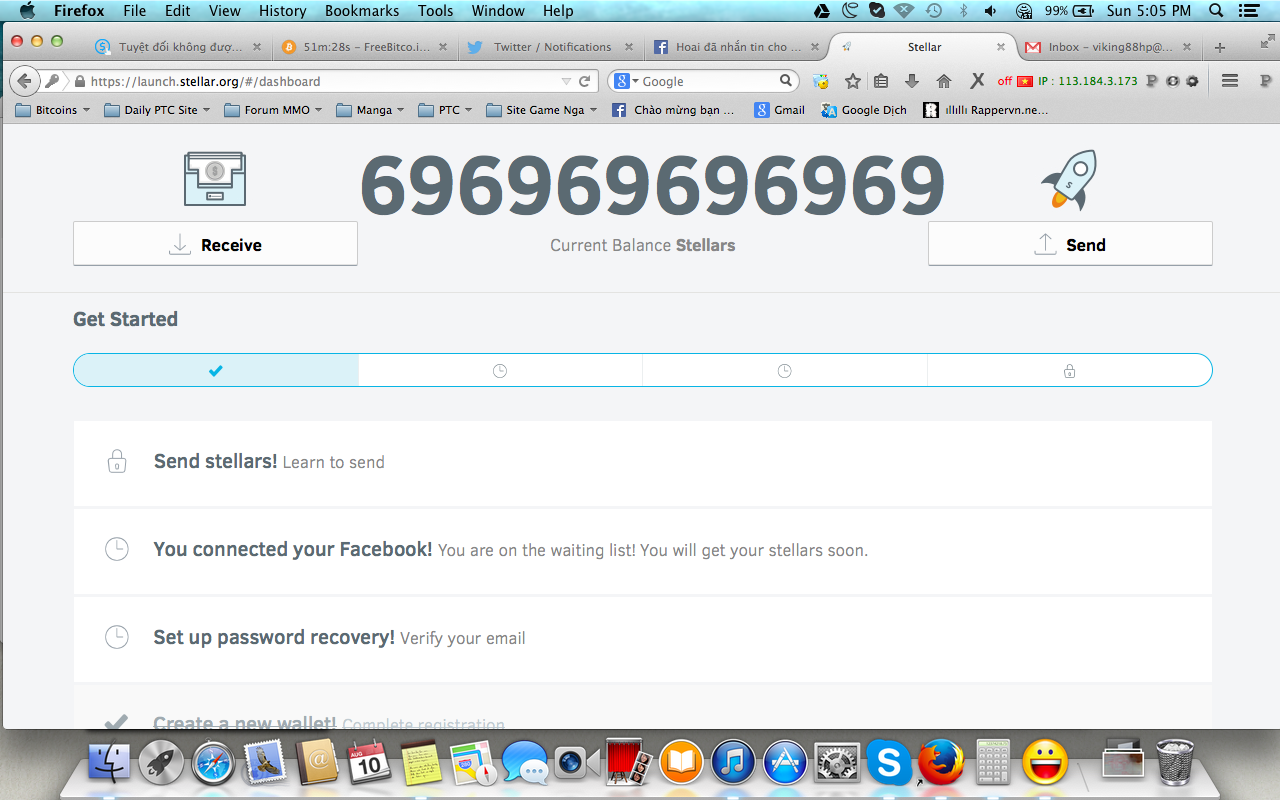
Task: Open the Gmail bookmark
Action: (779, 110)
